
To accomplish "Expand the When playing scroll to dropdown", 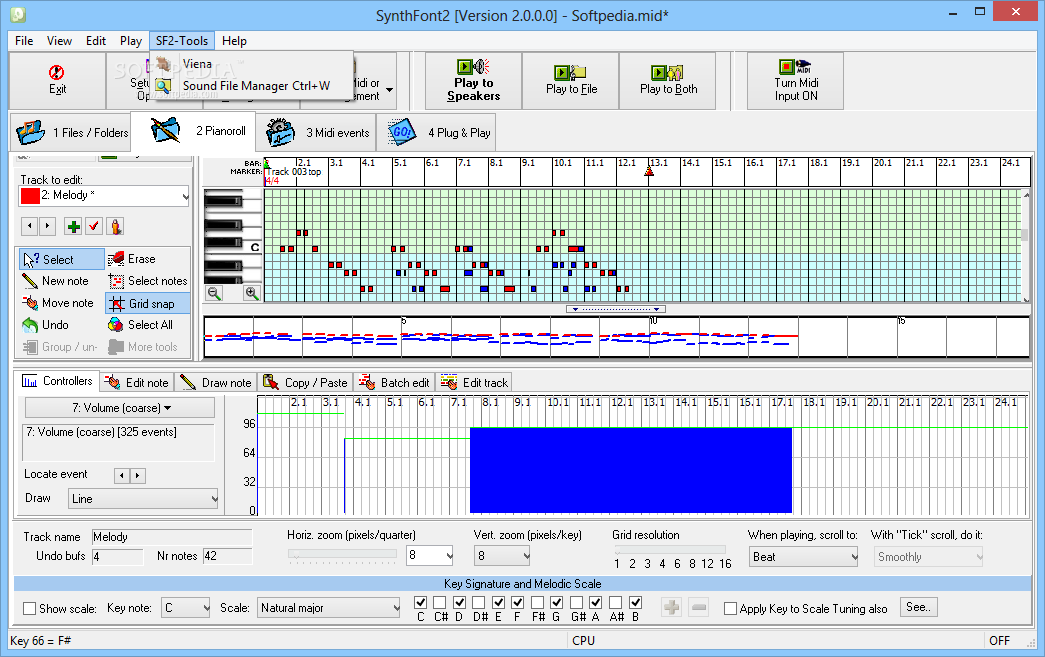I will pyautogui.click(x=854, y=557).
